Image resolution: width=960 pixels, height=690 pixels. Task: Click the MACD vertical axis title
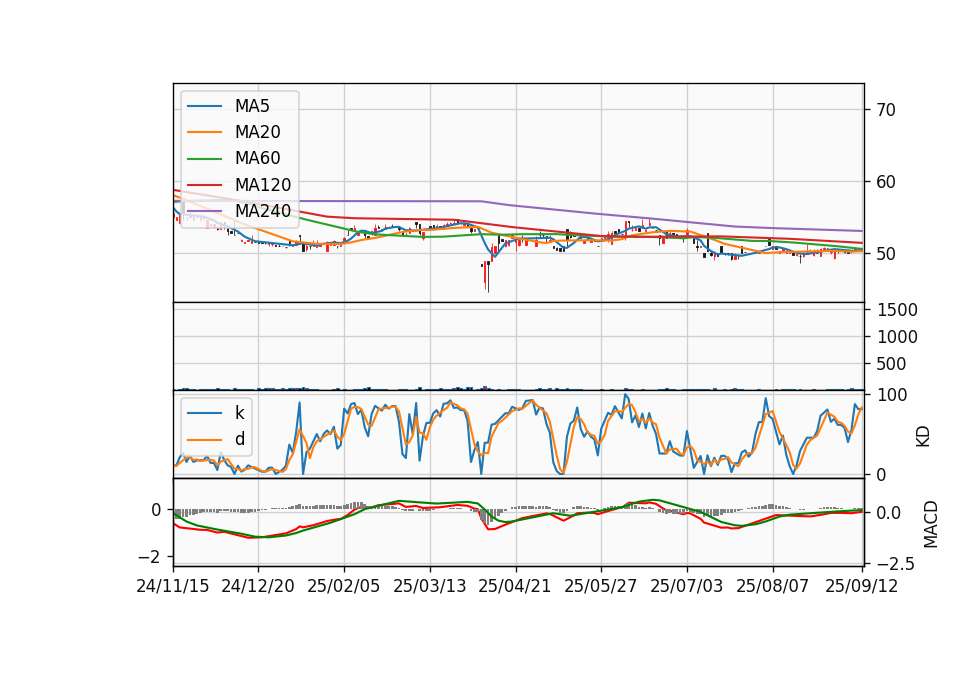[931, 524]
